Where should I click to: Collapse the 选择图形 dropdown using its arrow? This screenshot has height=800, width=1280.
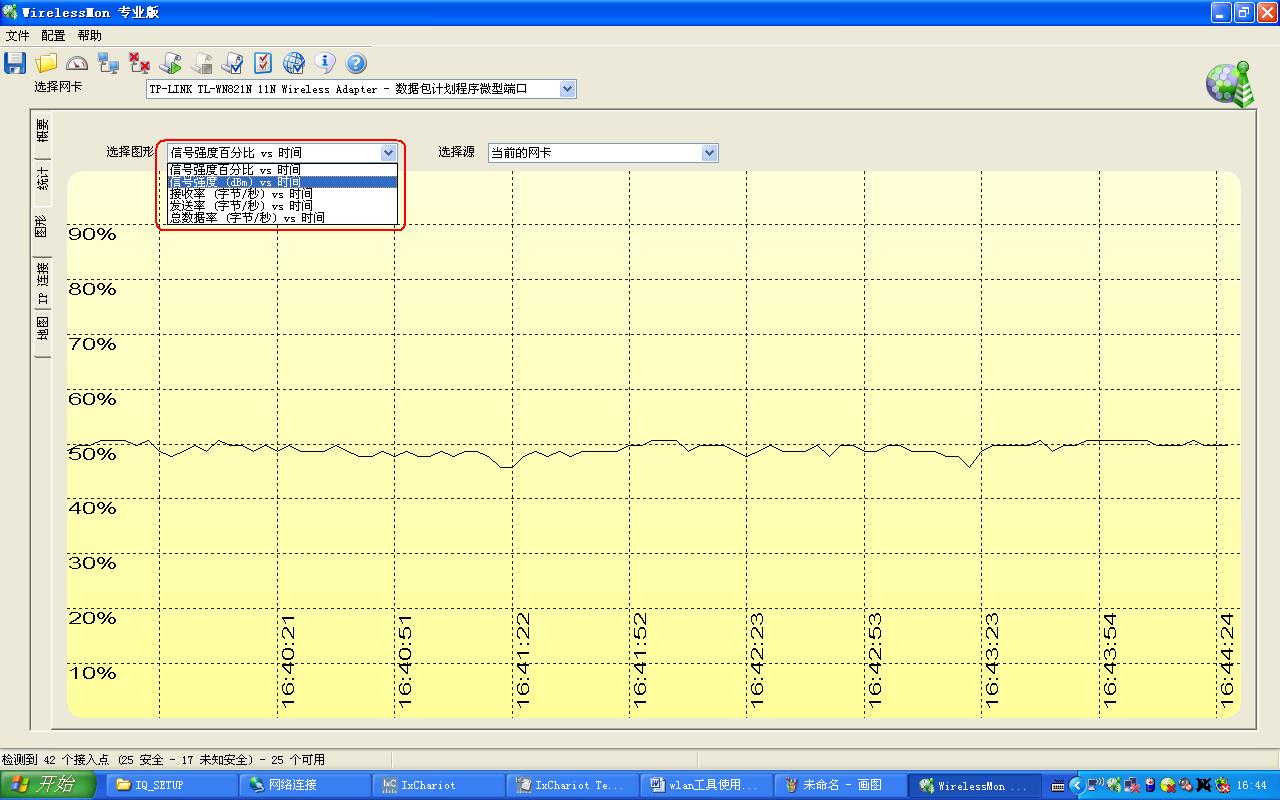tap(389, 153)
